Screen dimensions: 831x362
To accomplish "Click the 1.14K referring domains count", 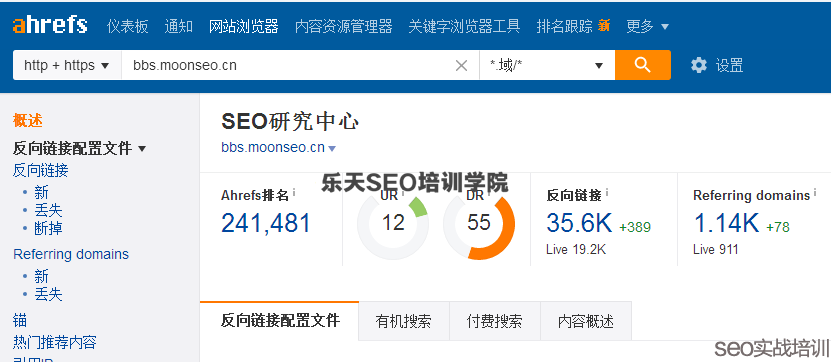I will pyautogui.click(x=727, y=223).
